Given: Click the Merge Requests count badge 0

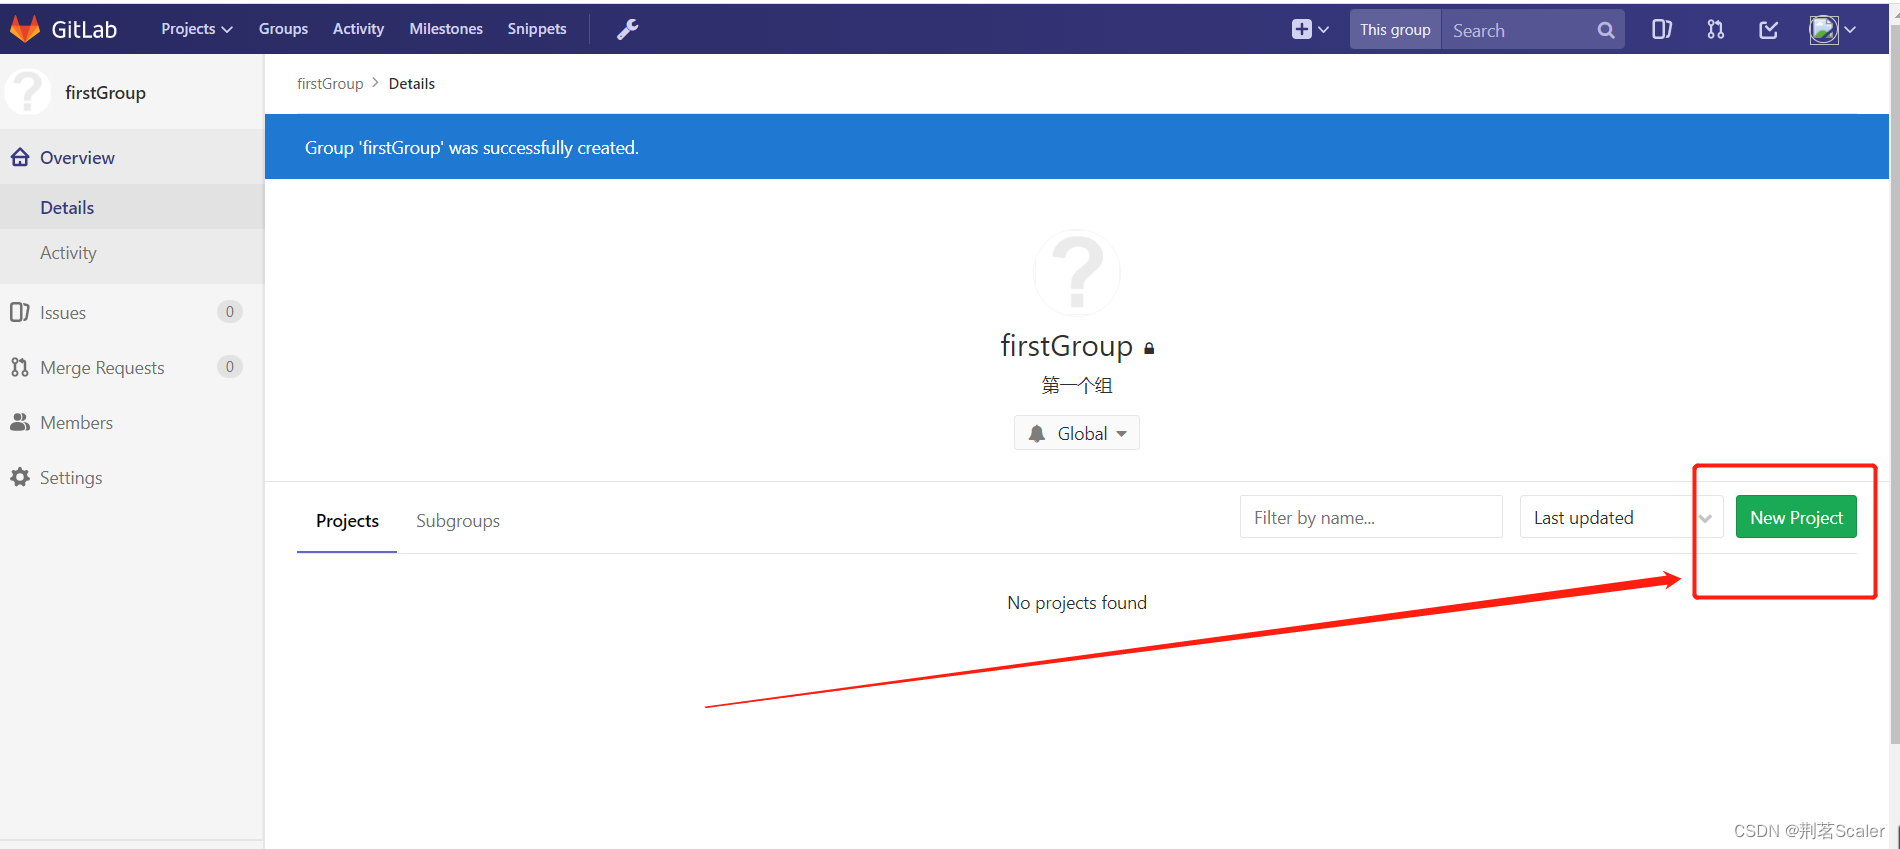Looking at the screenshot, I should [230, 367].
